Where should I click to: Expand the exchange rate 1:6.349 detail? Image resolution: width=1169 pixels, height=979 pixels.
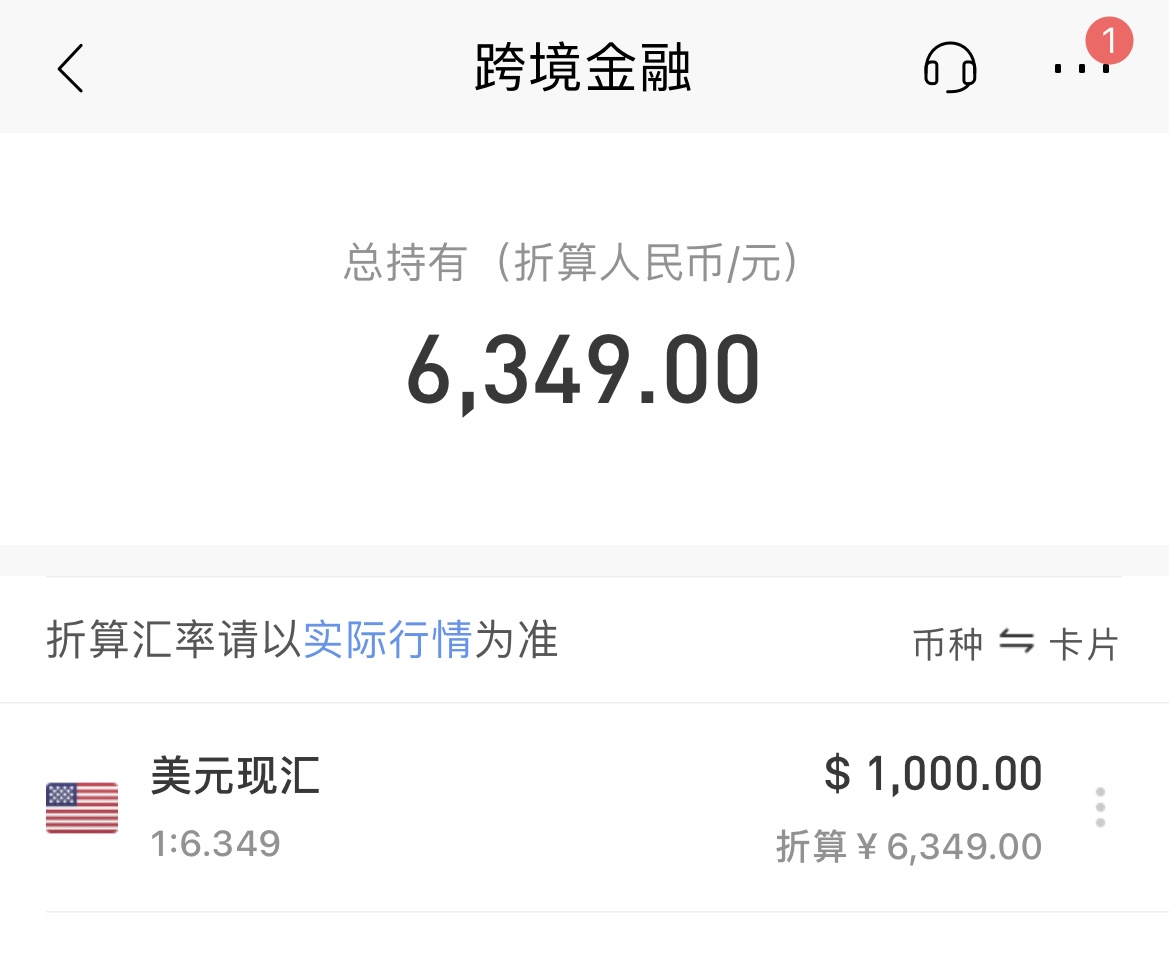coord(215,843)
